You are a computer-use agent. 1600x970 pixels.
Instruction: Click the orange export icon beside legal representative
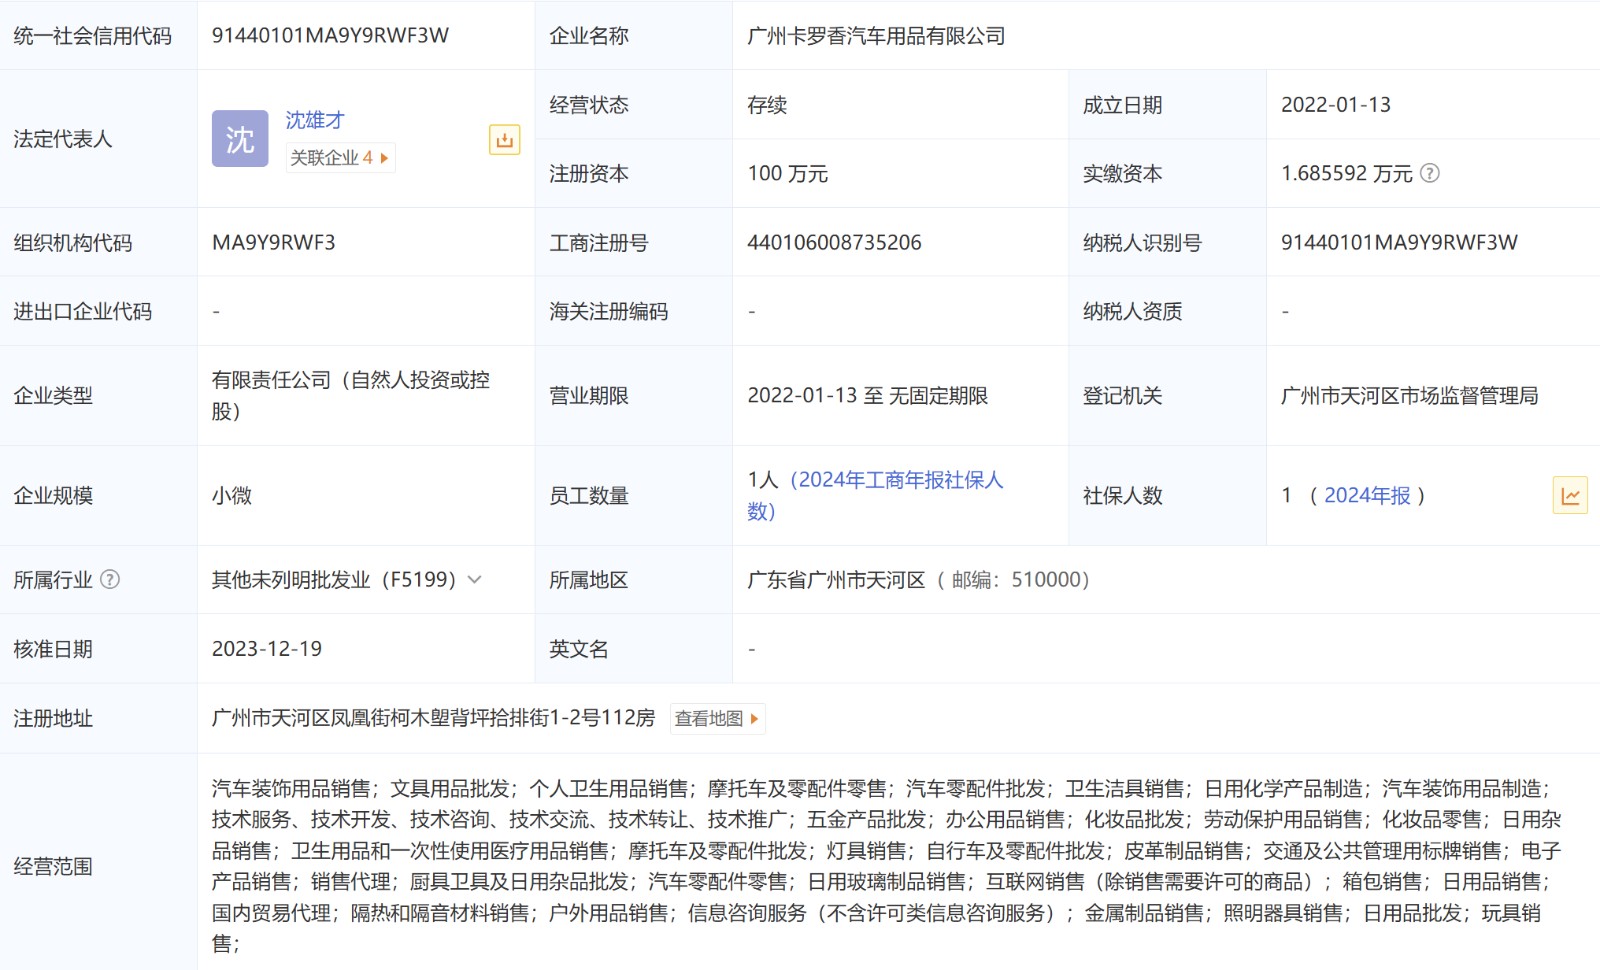point(504,140)
